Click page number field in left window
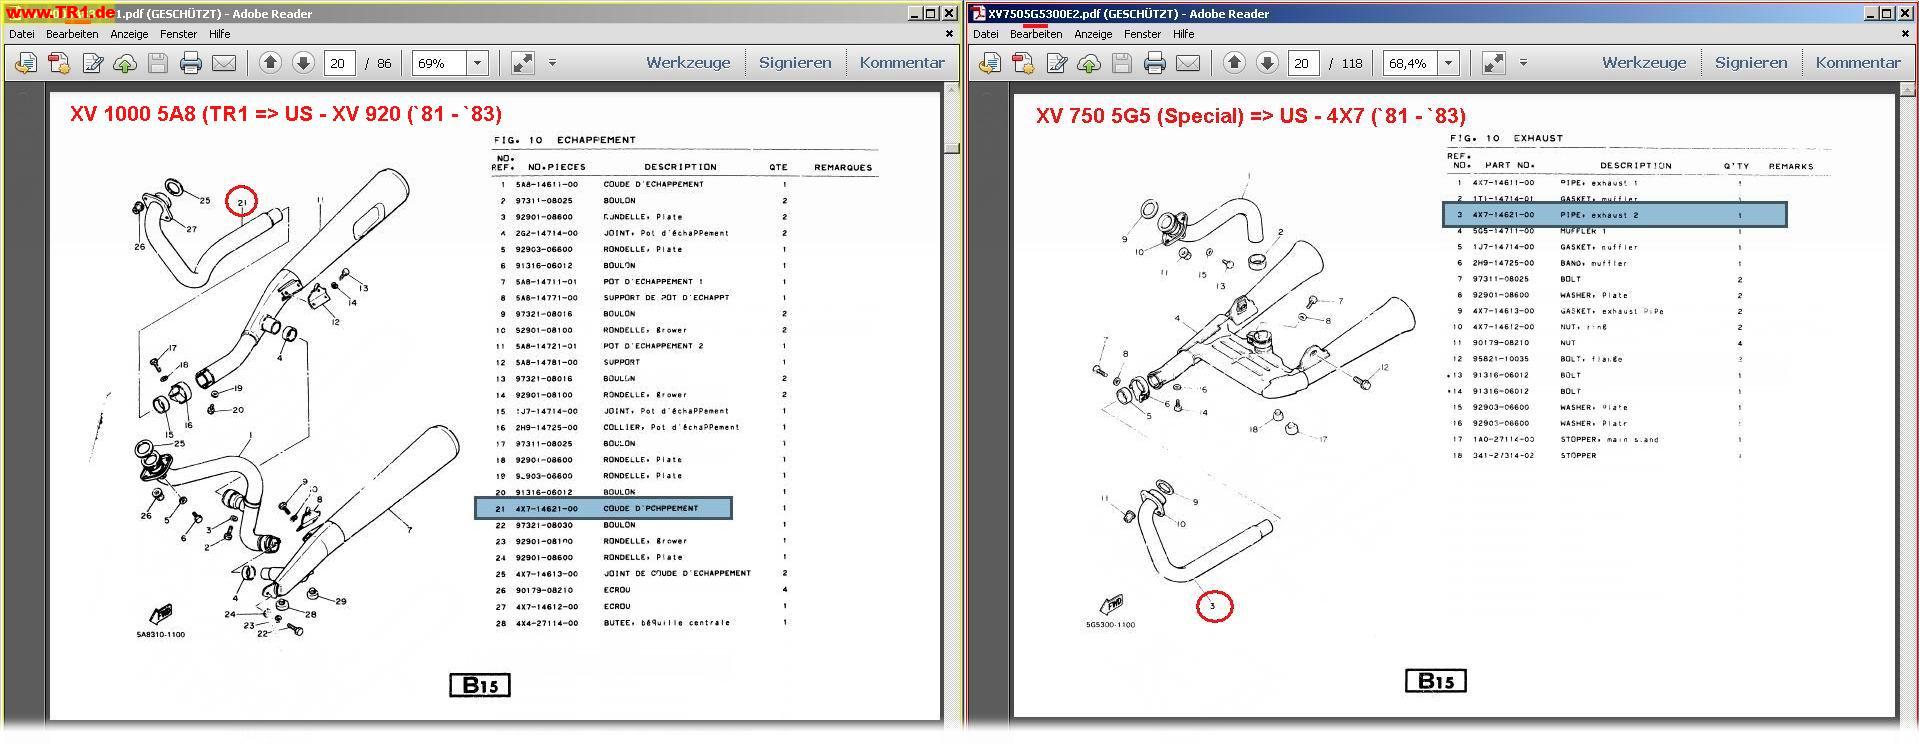Image resolution: width=1919 pixels, height=744 pixels. click(x=340, y=63)
